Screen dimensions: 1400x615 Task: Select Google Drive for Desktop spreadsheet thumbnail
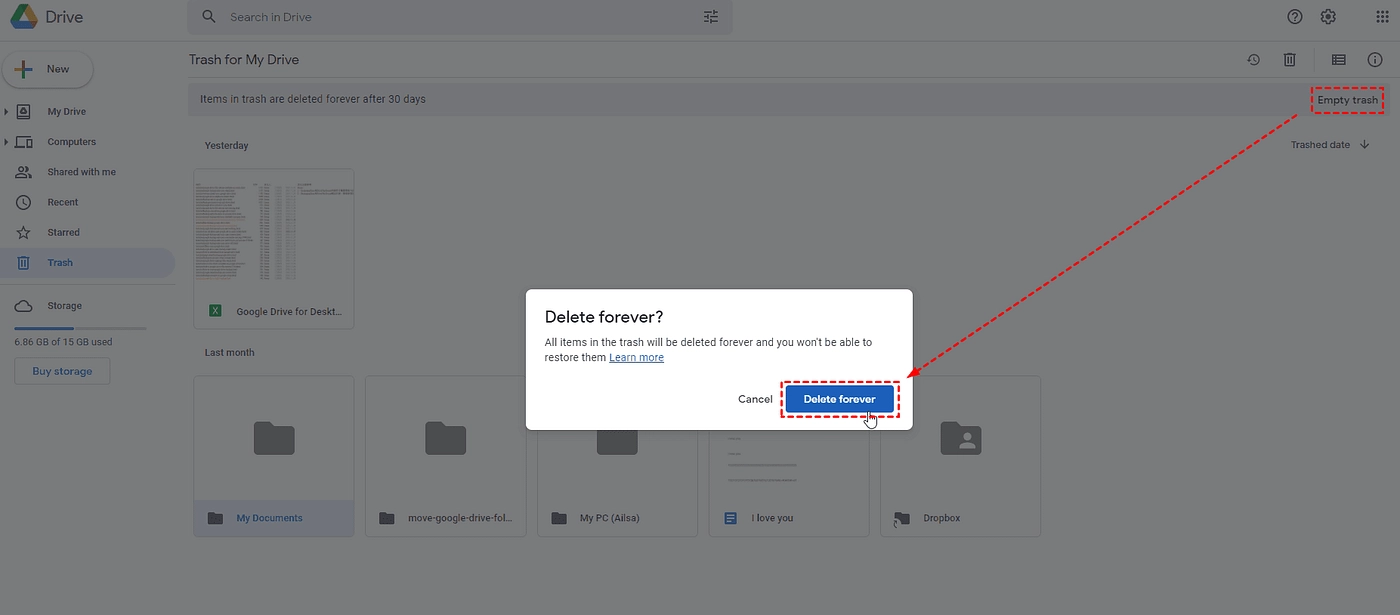(273, 248)
